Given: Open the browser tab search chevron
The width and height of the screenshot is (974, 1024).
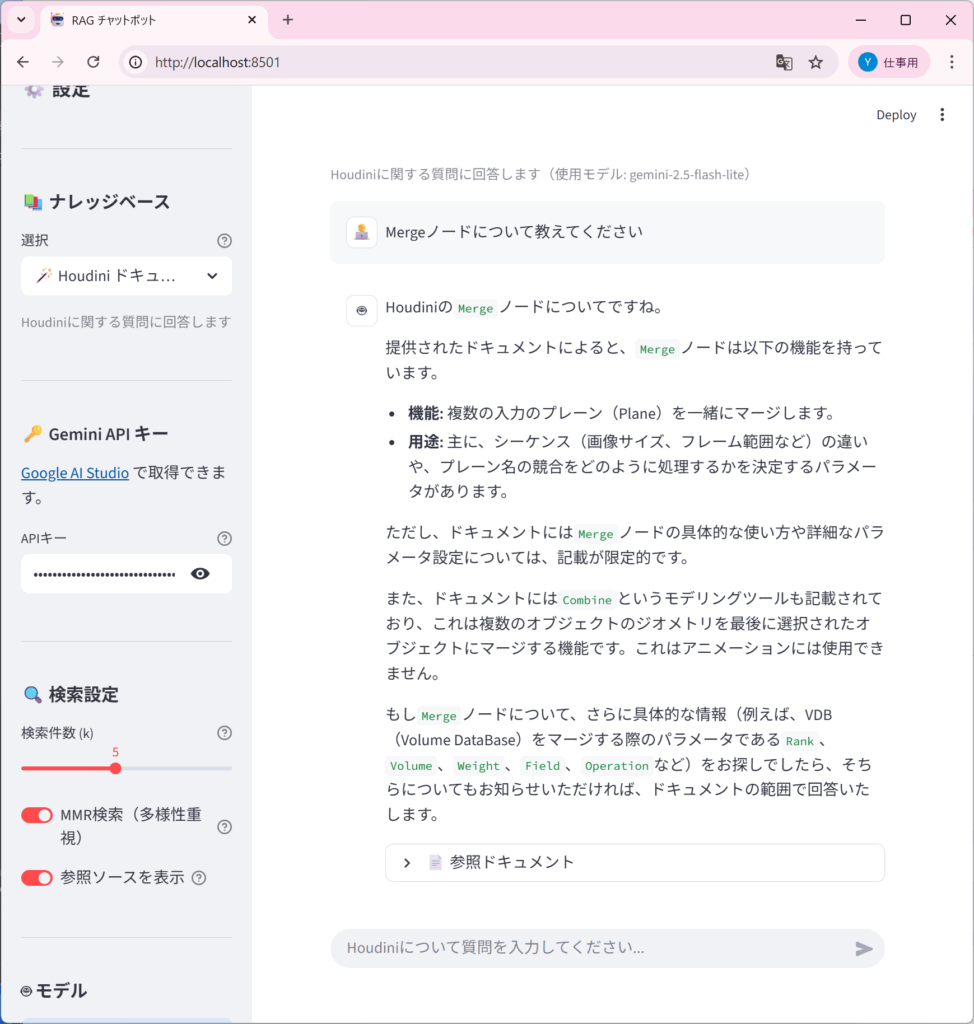Looking at the screenshot, I should point(21,20).
